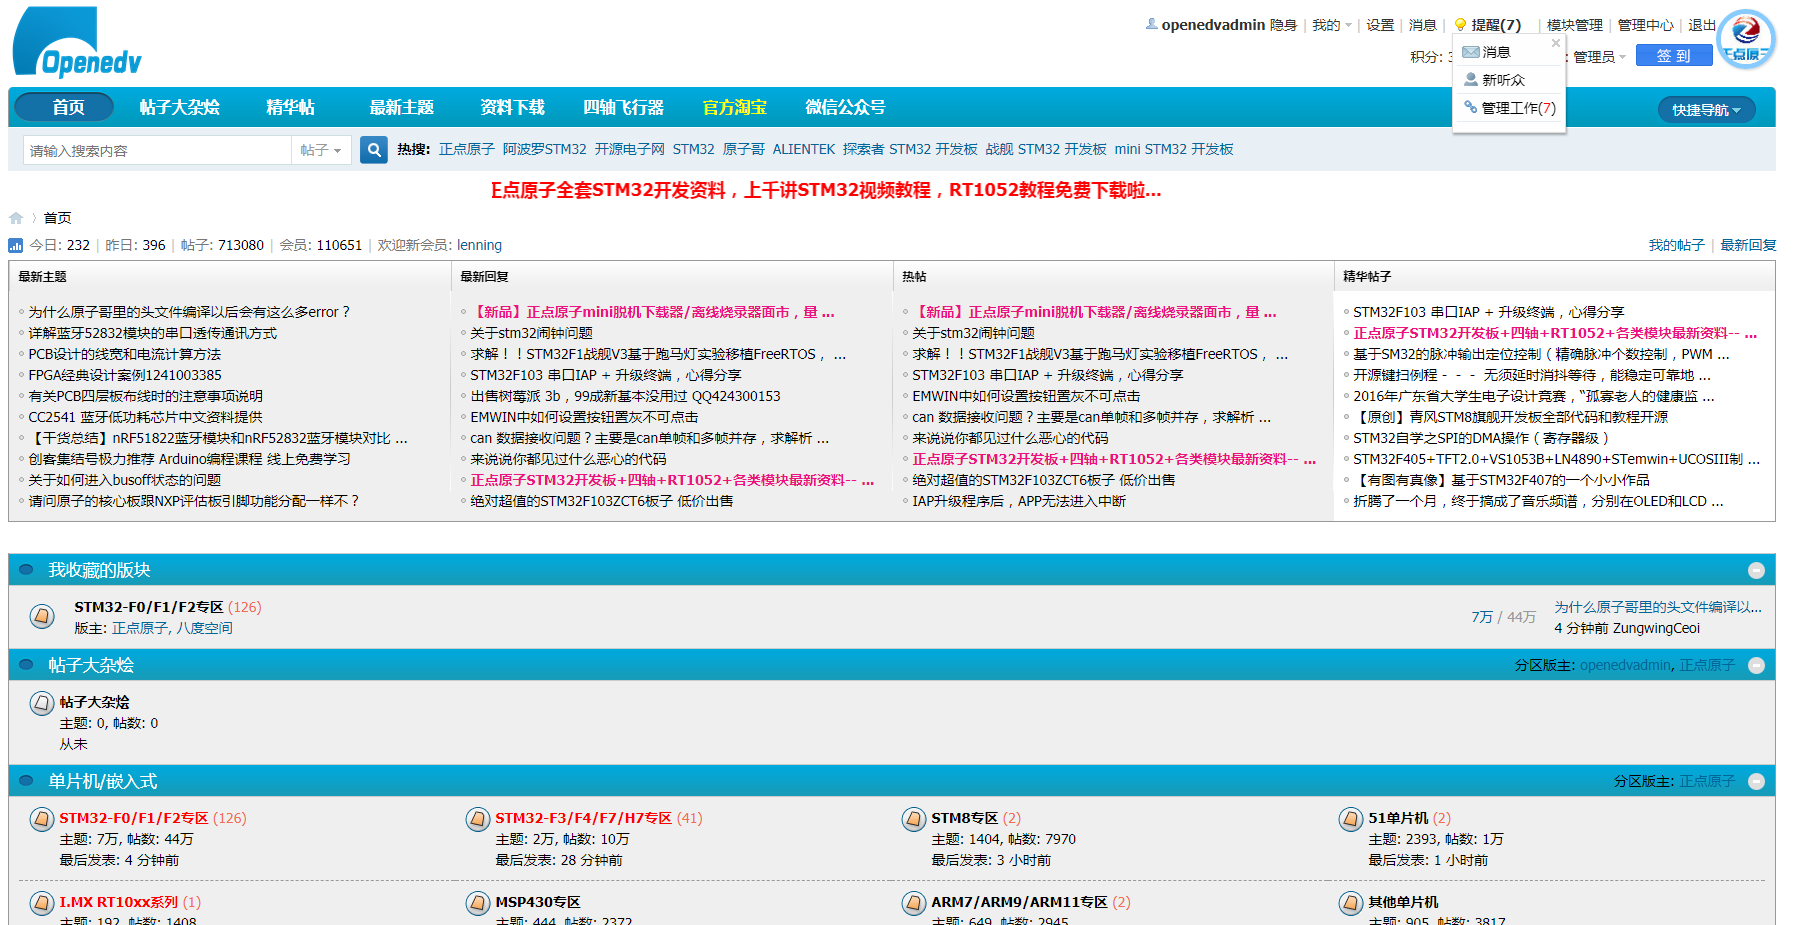The height and width of the screenshot is (925, 1801).
Task: Click moderator 八度空间 link
Action: [x=204, y=628]
